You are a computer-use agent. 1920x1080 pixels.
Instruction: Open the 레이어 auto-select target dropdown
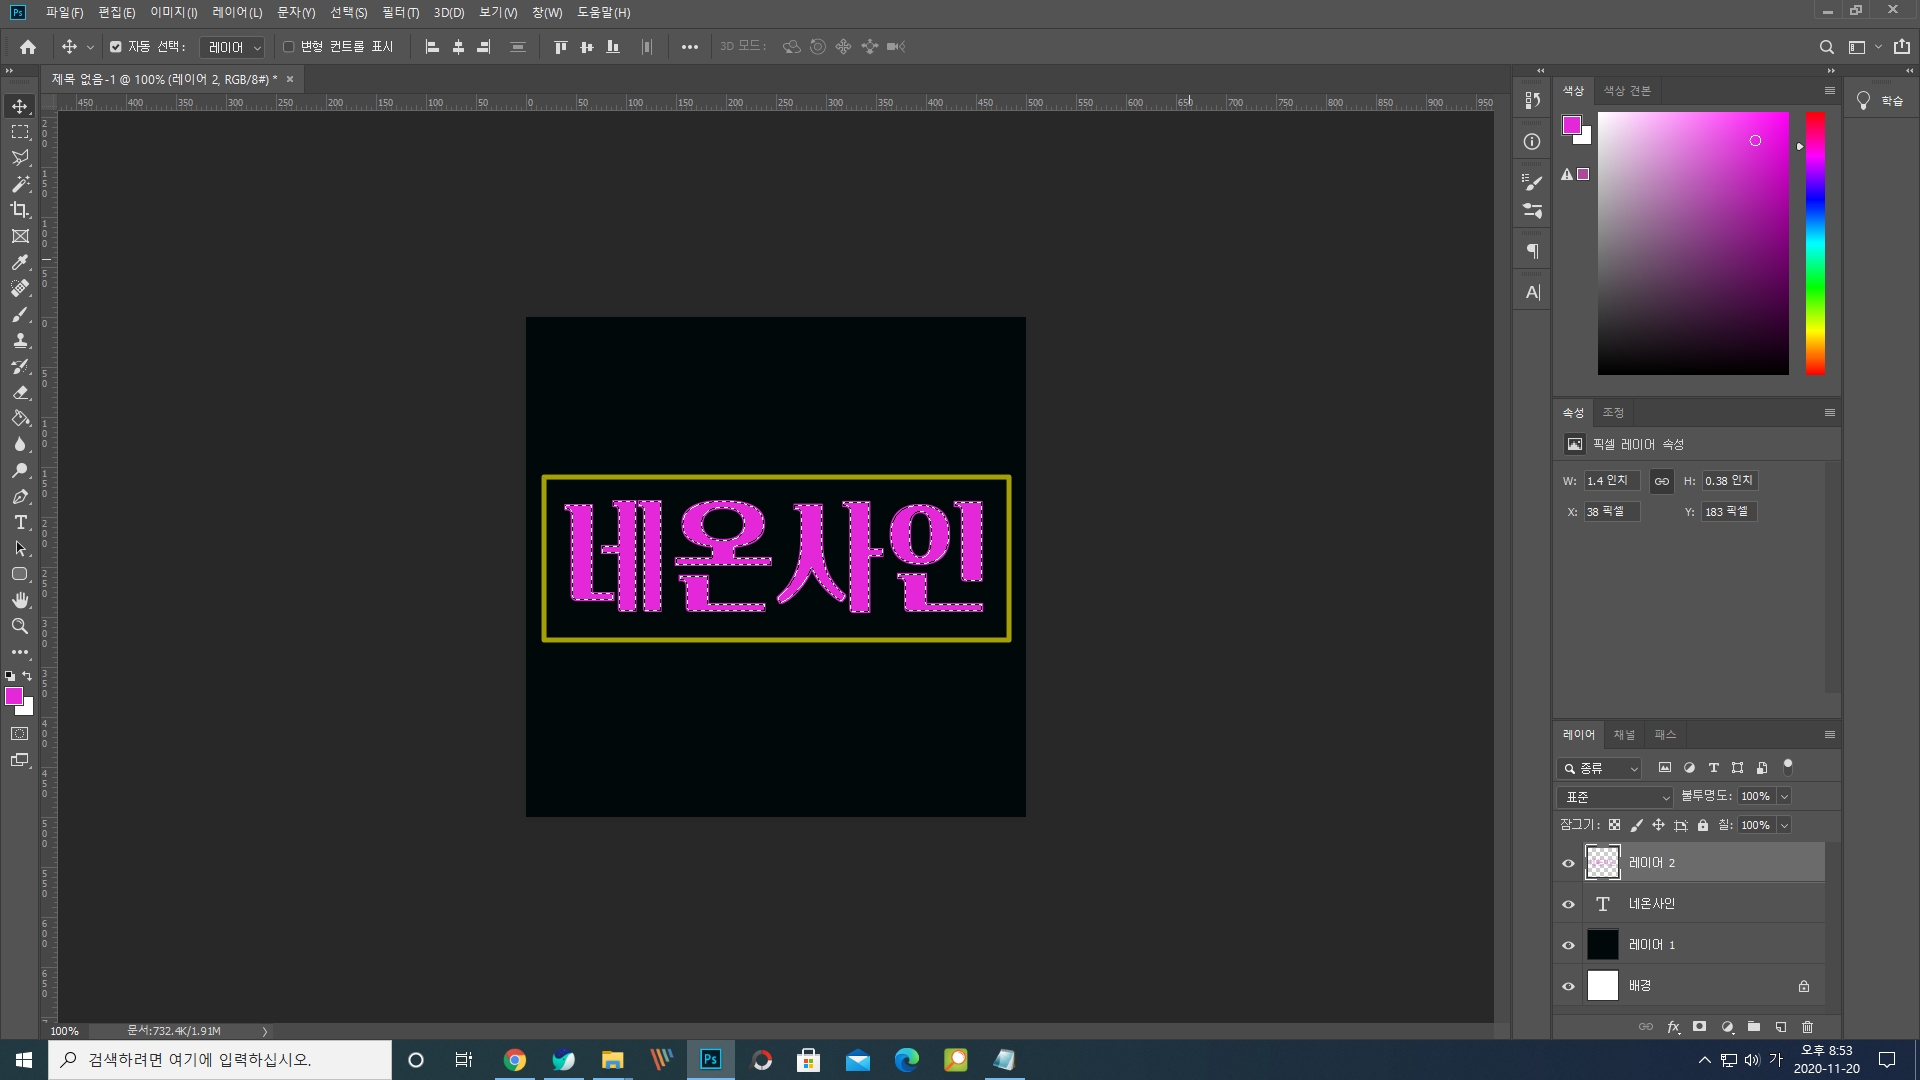click(233, 47)
